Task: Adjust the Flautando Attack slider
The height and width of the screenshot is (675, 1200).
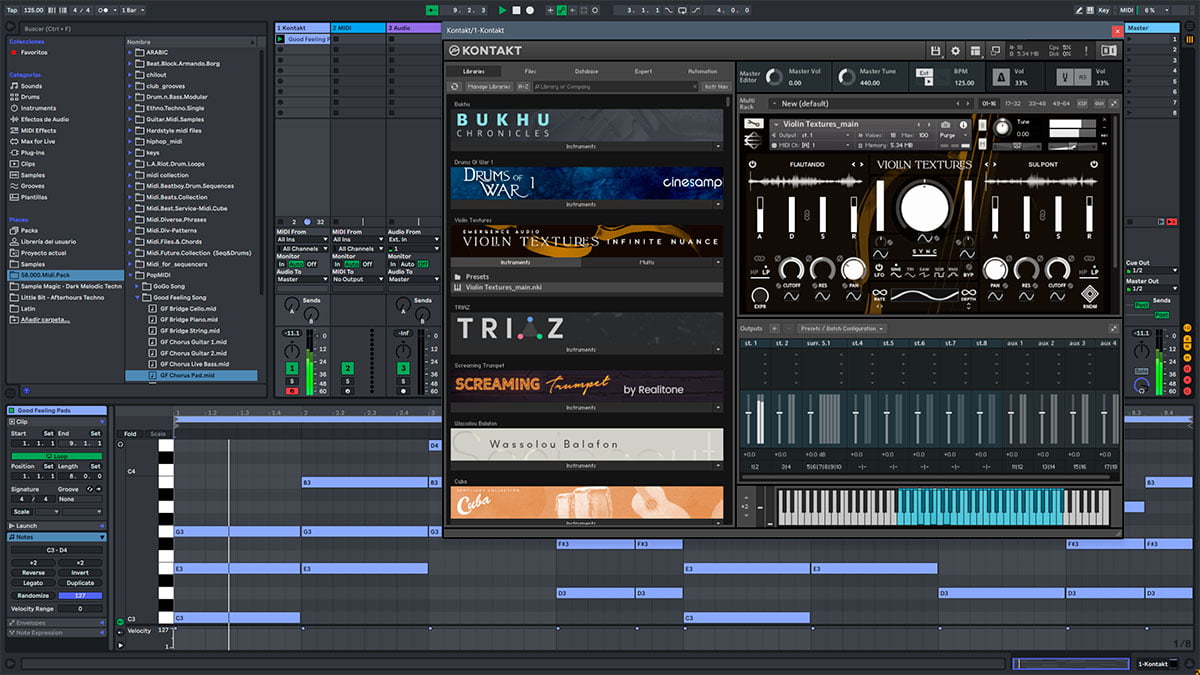Action: click(759, 216)
